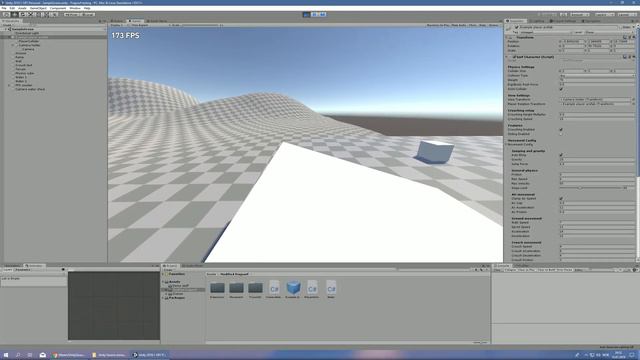The width and height of the screenshot is (640, 360).
Task: Select the Hand tool in Unity toolbar
Action: pyautogui.click(x=6, y=14)
